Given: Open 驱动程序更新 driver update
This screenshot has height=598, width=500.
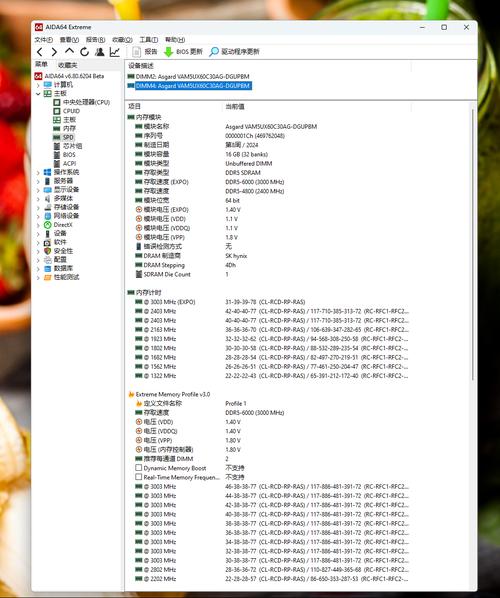Looking at the screenshot, I should point(234,51).
